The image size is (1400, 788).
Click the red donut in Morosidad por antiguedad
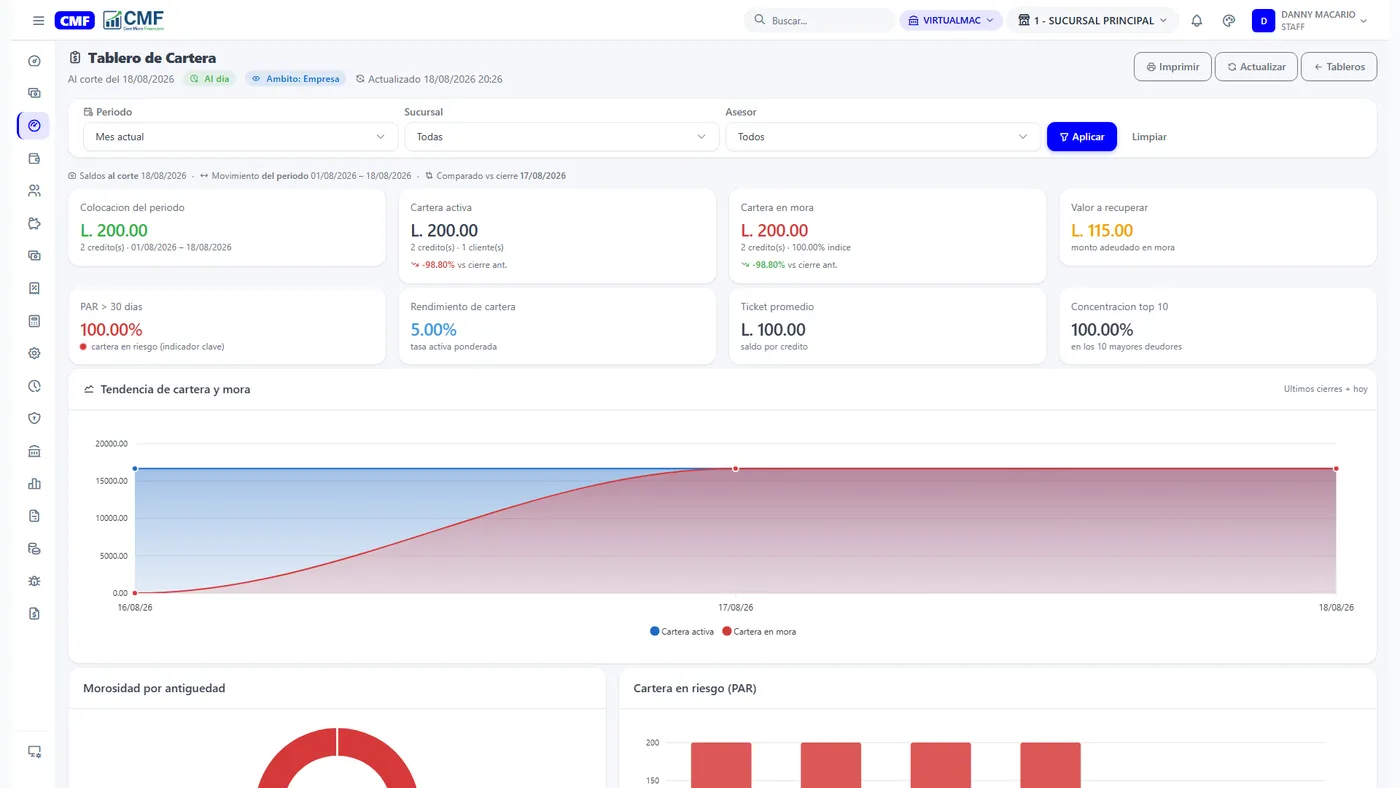pyautogui.click(x=337, y=757)
